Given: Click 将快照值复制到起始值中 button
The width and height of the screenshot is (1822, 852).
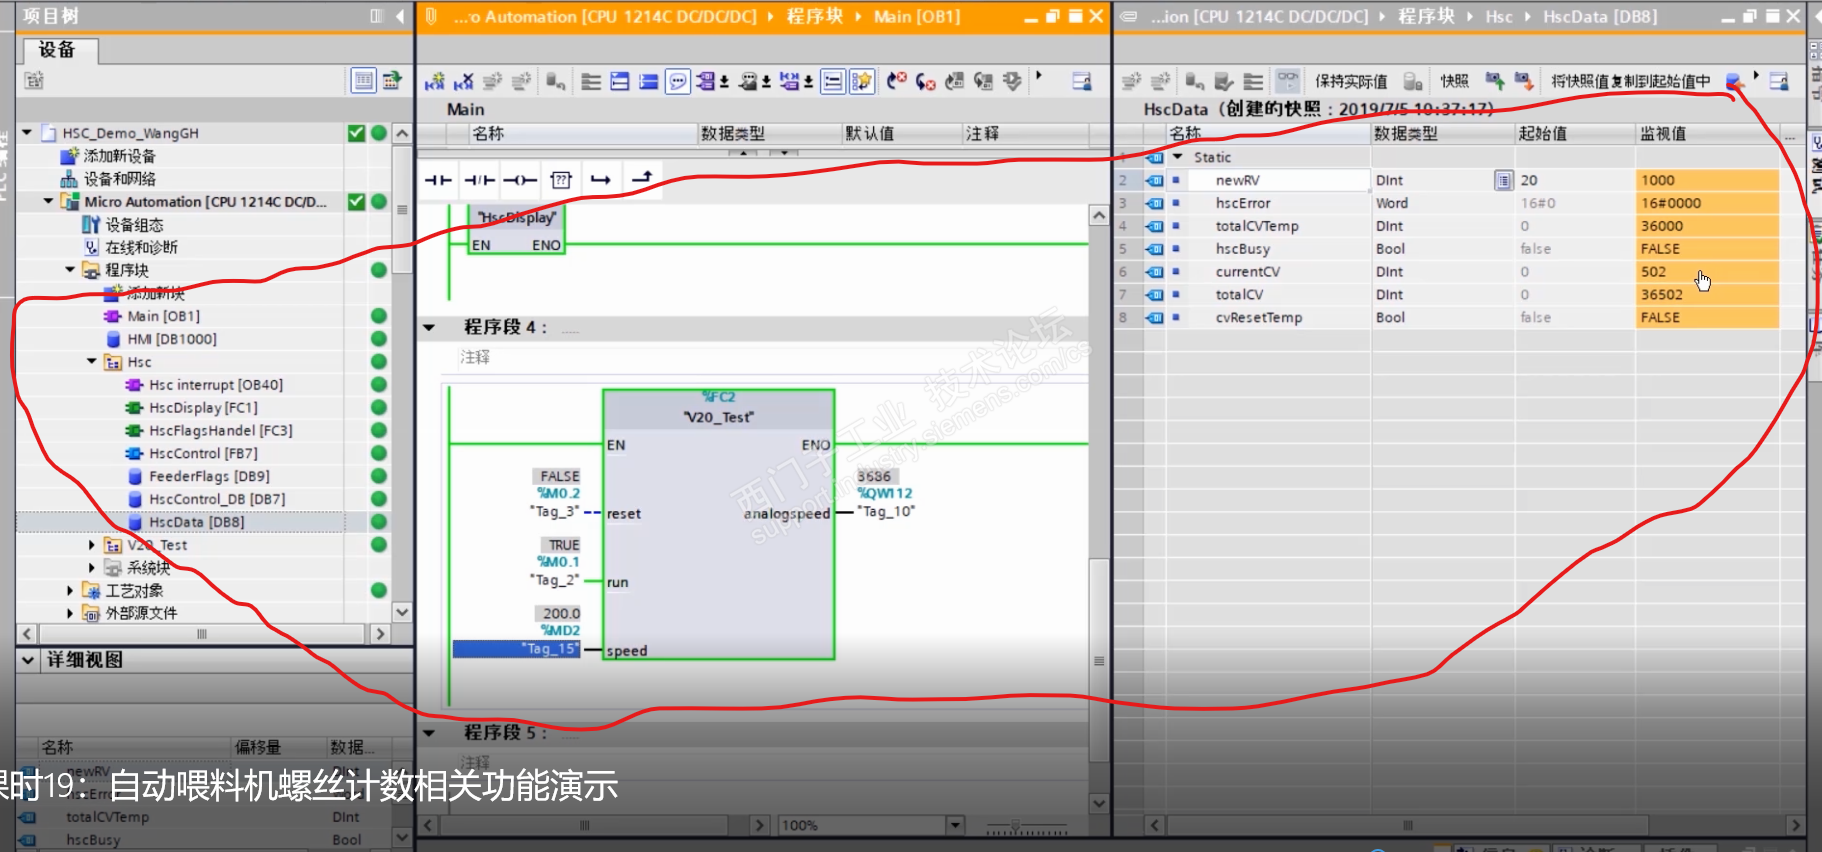Looking at the screenshot, I should tap(1630, 81).
